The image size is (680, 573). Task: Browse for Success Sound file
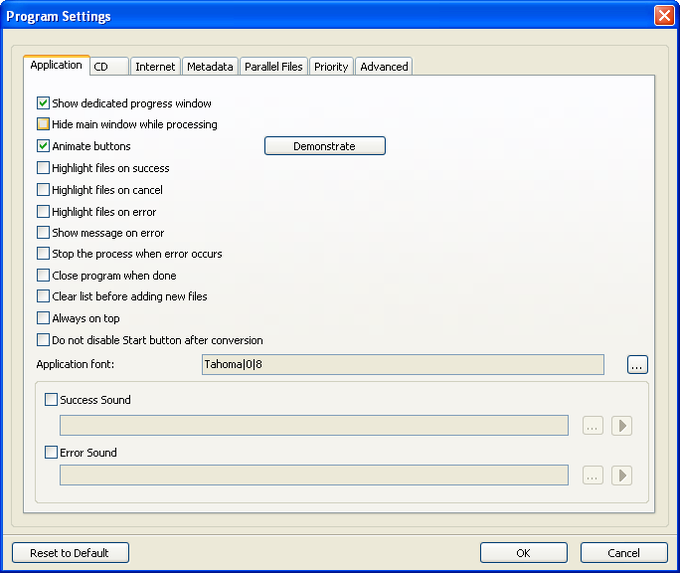[593, 426]
